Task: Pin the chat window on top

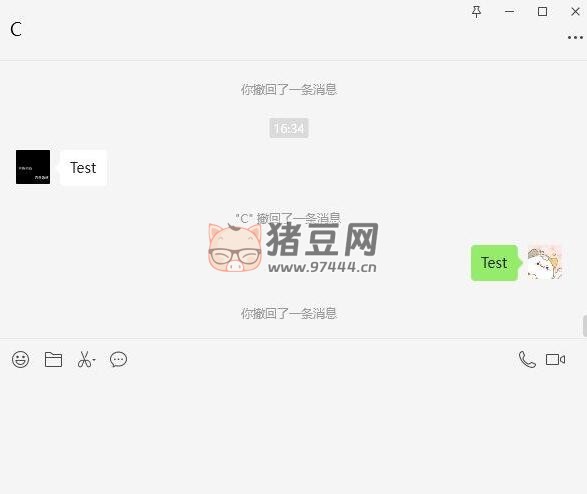Action: pos(476,12)
